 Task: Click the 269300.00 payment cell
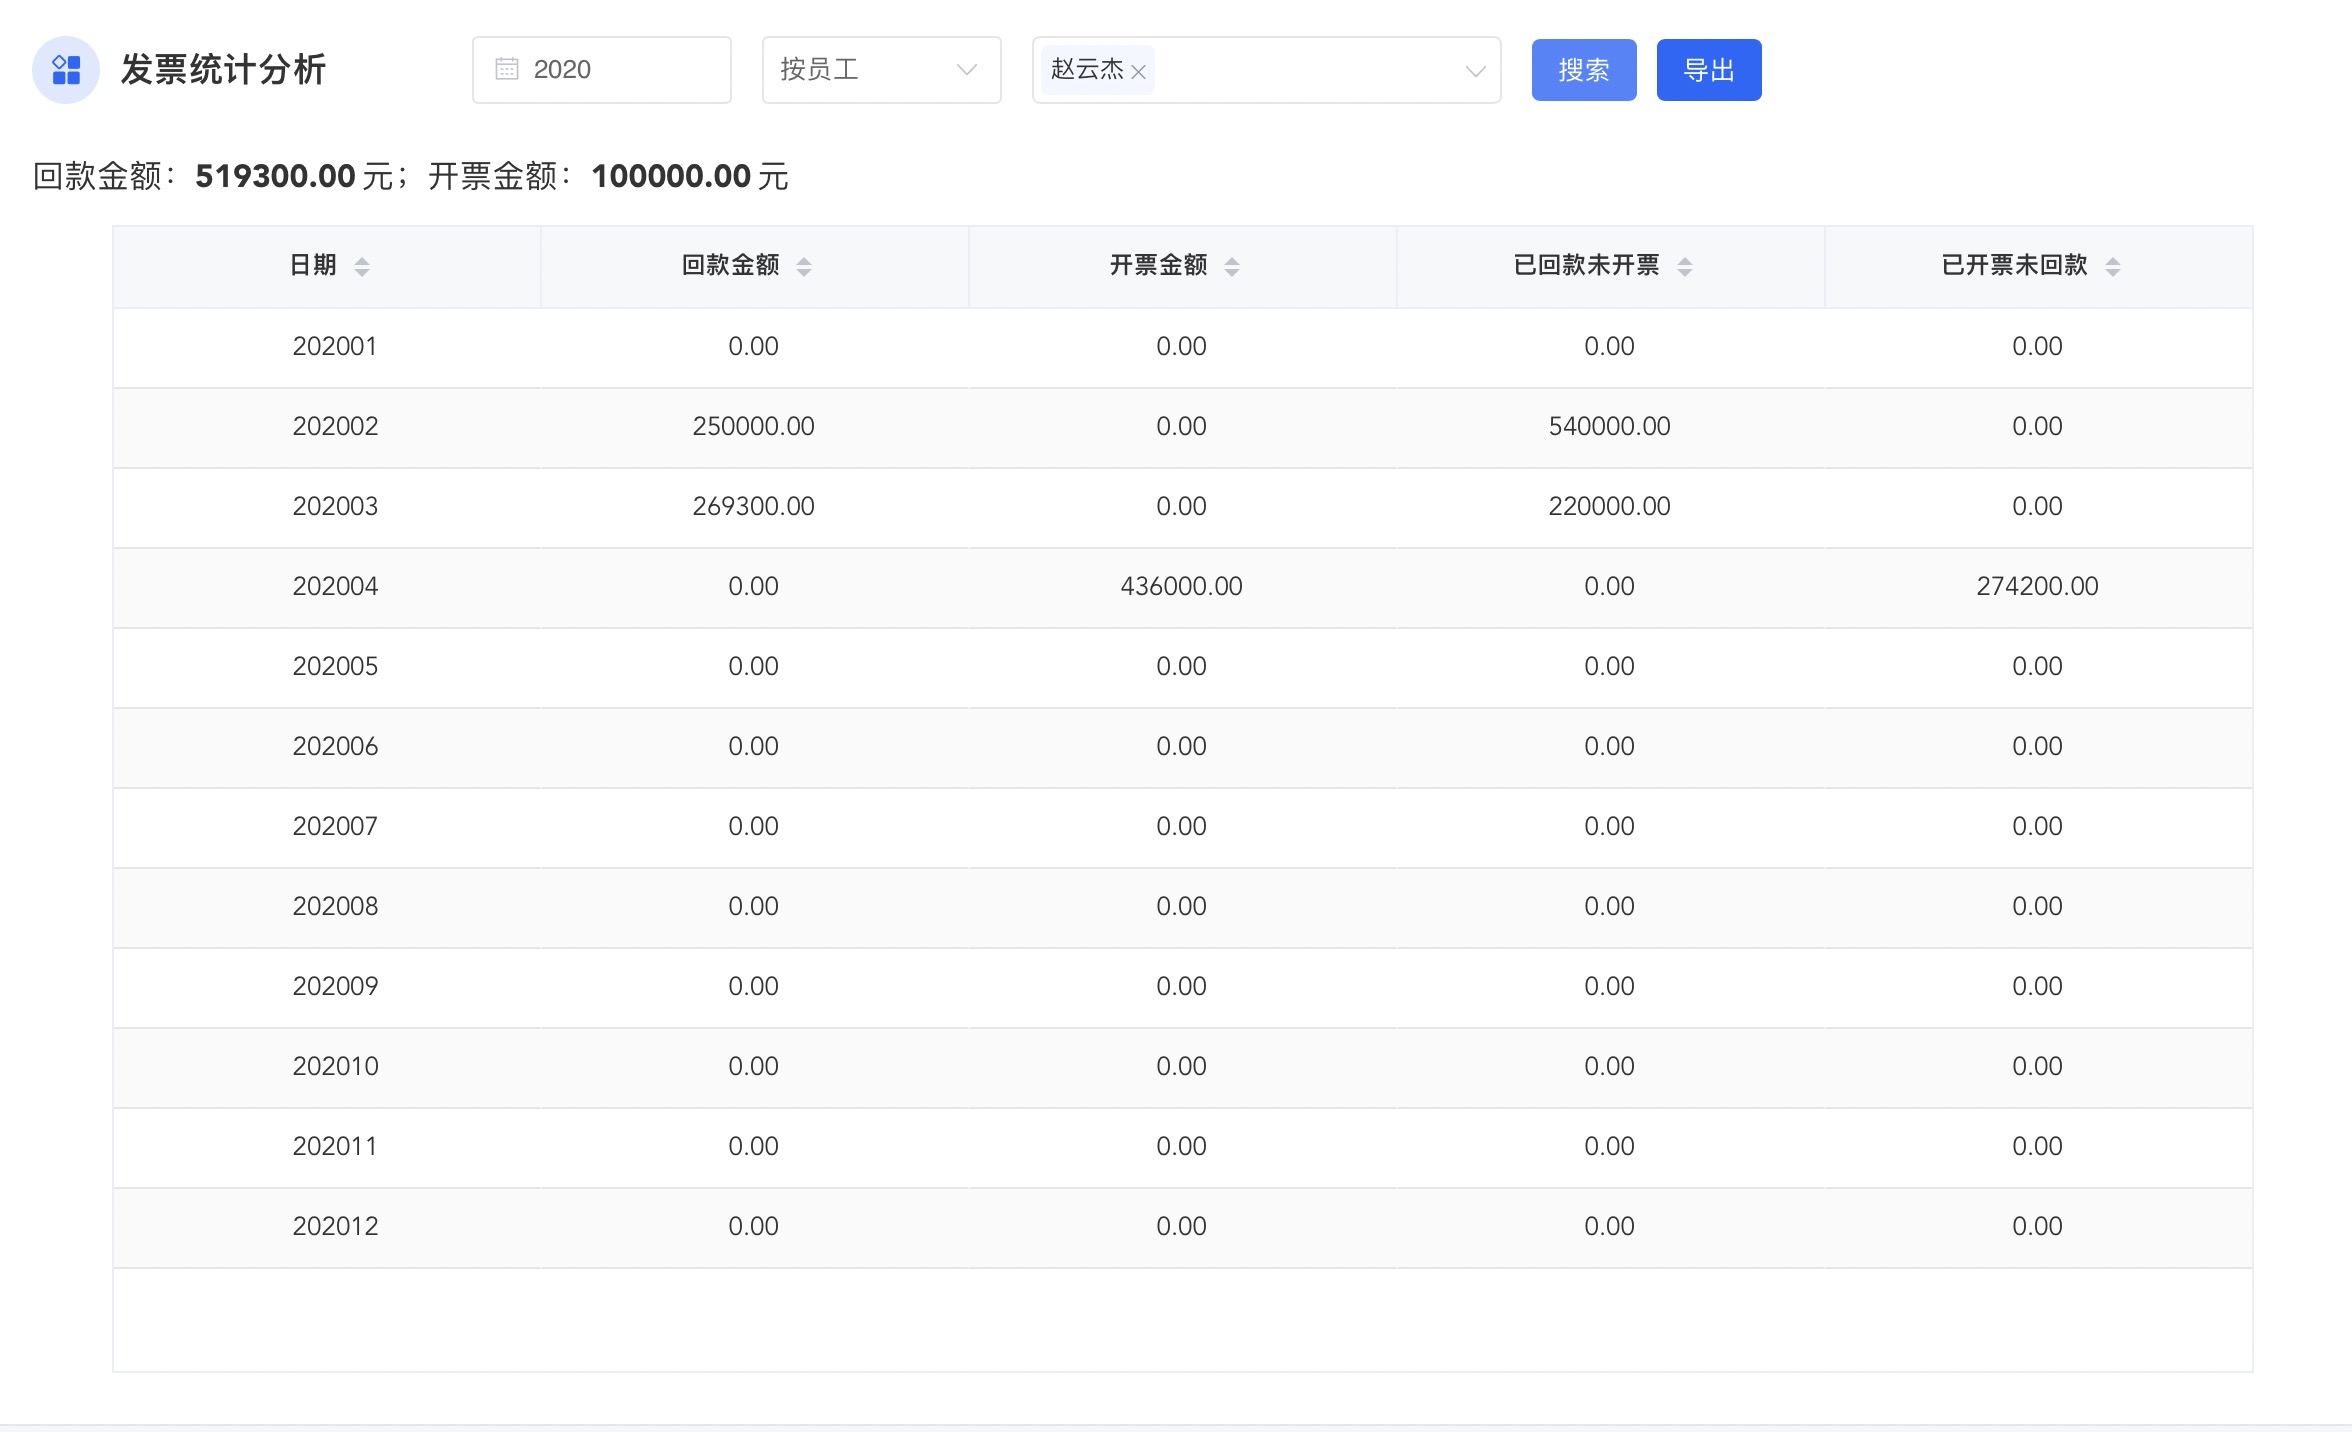click(753, 506)
